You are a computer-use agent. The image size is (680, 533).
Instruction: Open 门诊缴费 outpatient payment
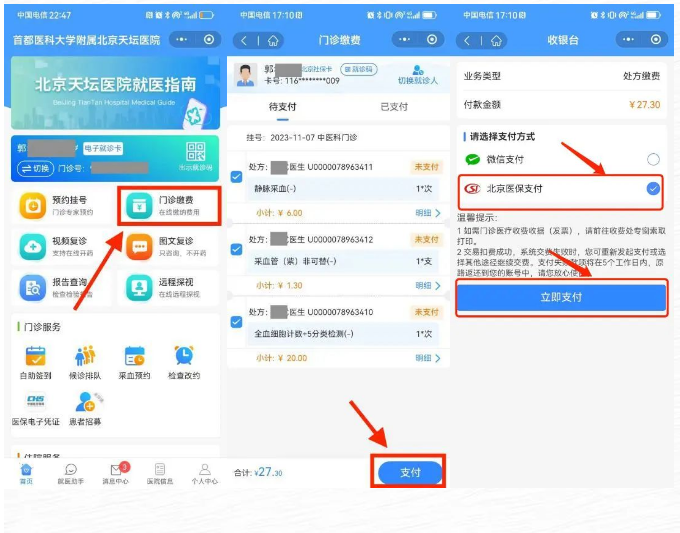click(167, 207)
